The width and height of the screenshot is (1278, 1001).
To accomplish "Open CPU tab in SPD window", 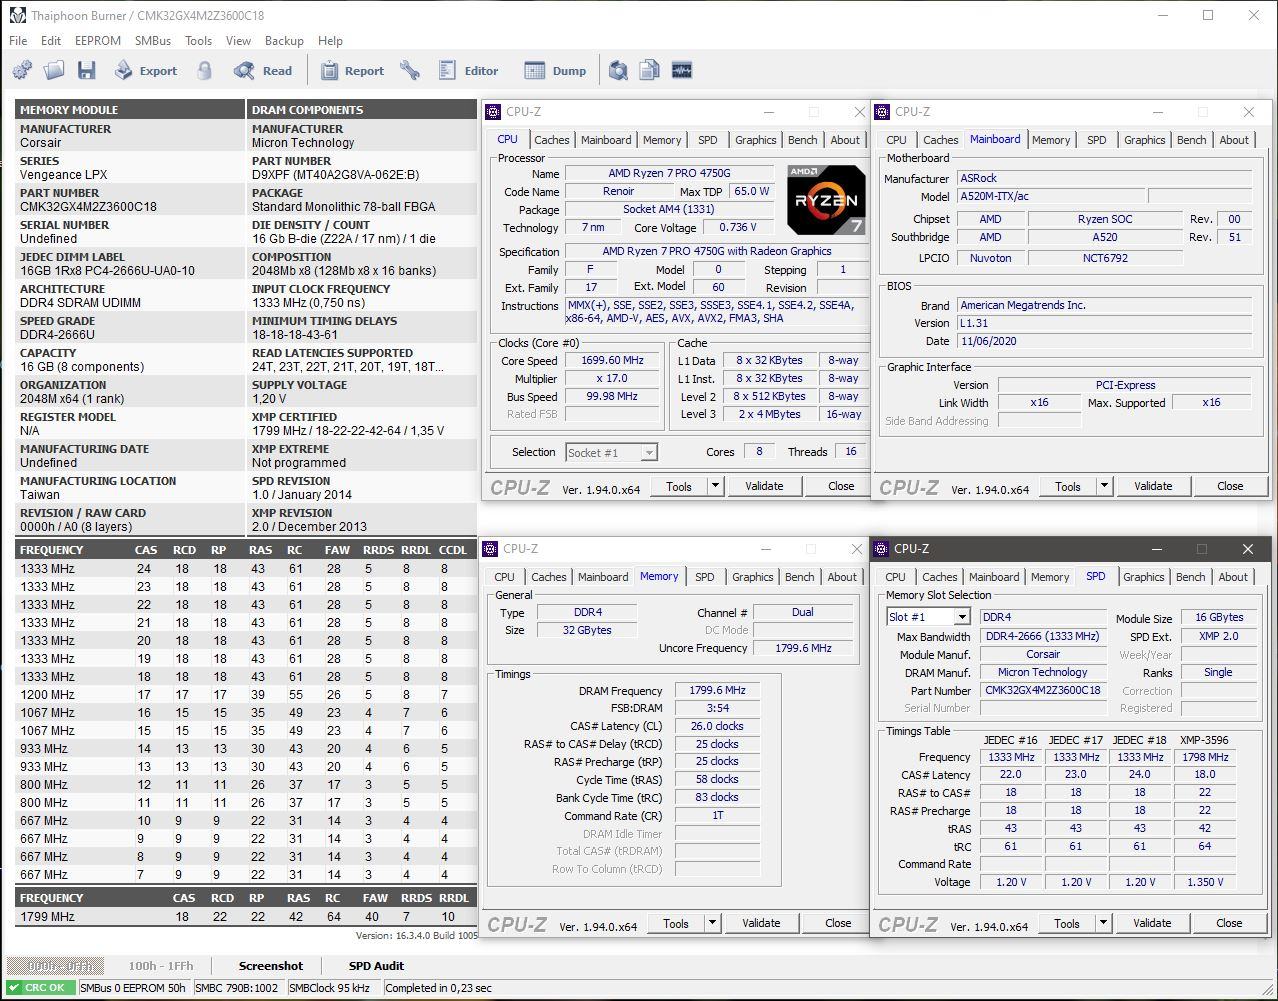I will tap(895, 577).
